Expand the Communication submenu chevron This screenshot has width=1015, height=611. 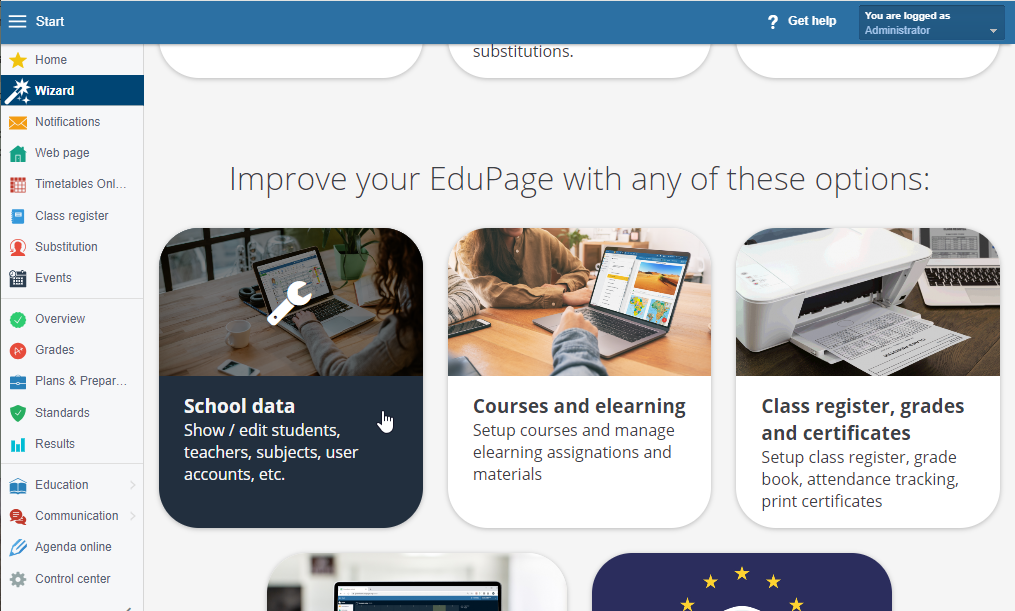pos(132,516)
